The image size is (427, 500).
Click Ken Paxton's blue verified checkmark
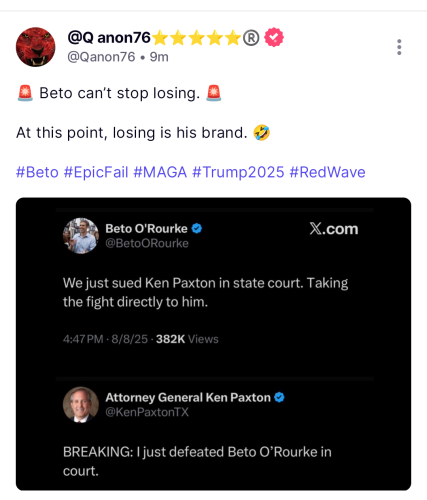pos(279,397)
